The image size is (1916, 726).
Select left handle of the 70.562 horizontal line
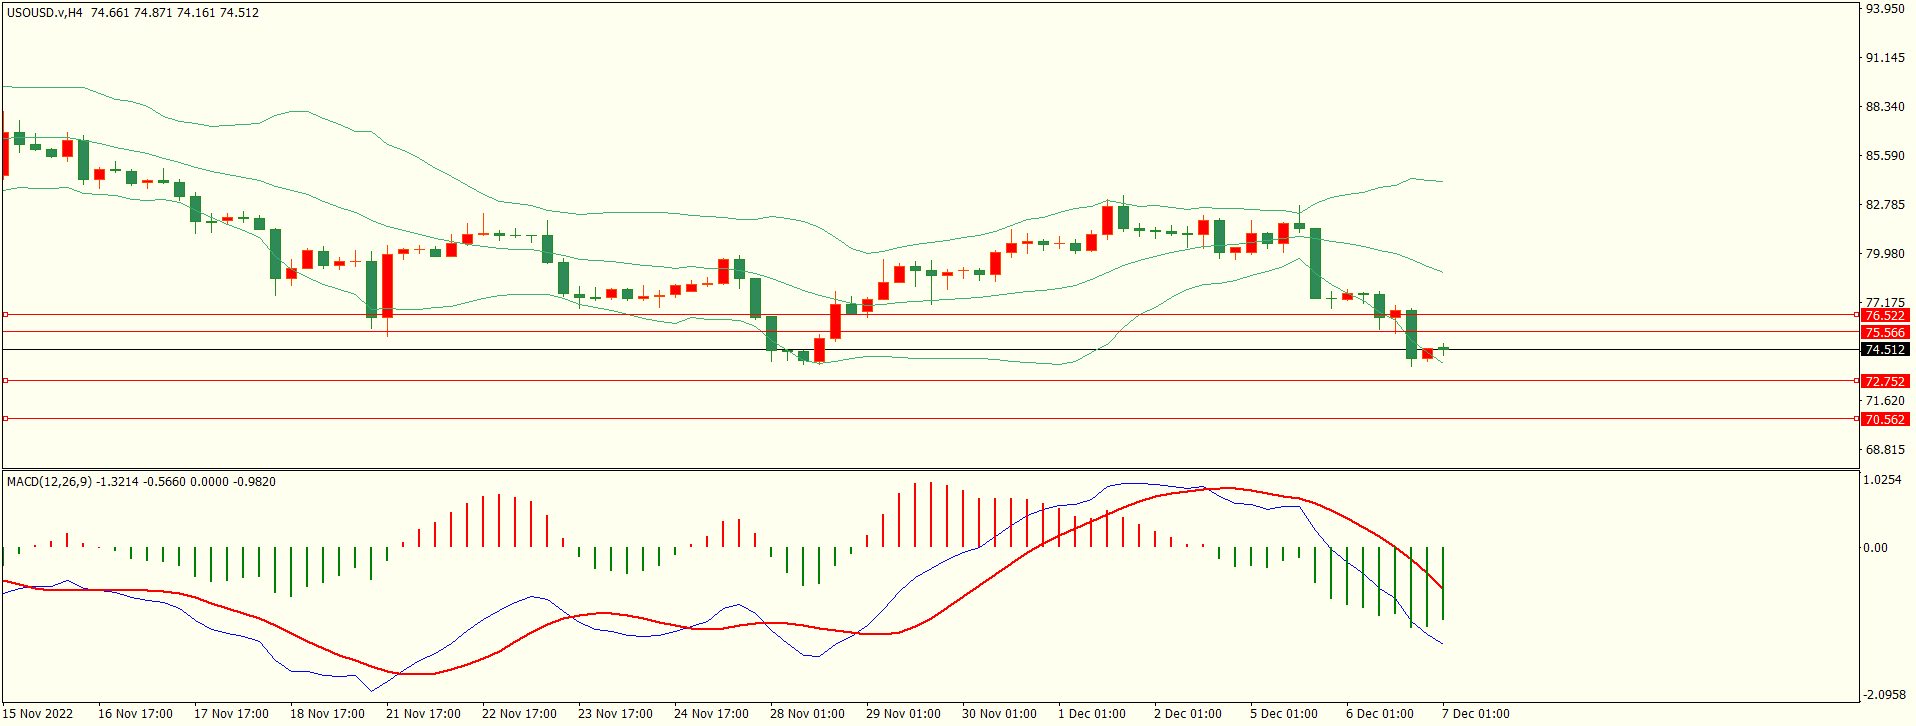click(x=6, y=419)
